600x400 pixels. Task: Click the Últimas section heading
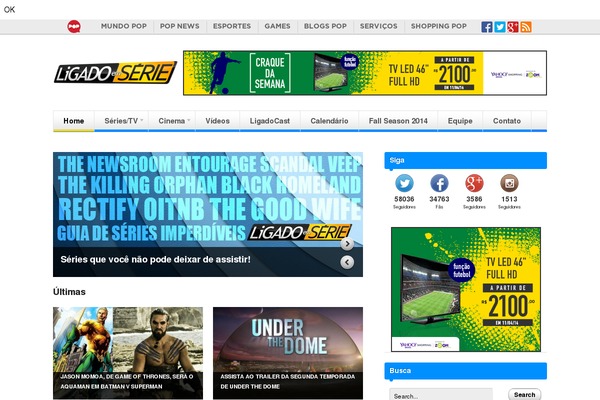(69, 292)
